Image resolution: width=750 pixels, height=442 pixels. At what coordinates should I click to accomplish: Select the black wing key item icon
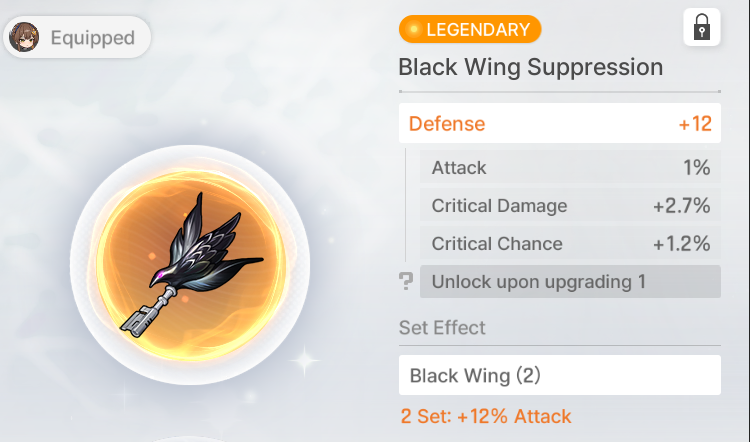(191, 265)
